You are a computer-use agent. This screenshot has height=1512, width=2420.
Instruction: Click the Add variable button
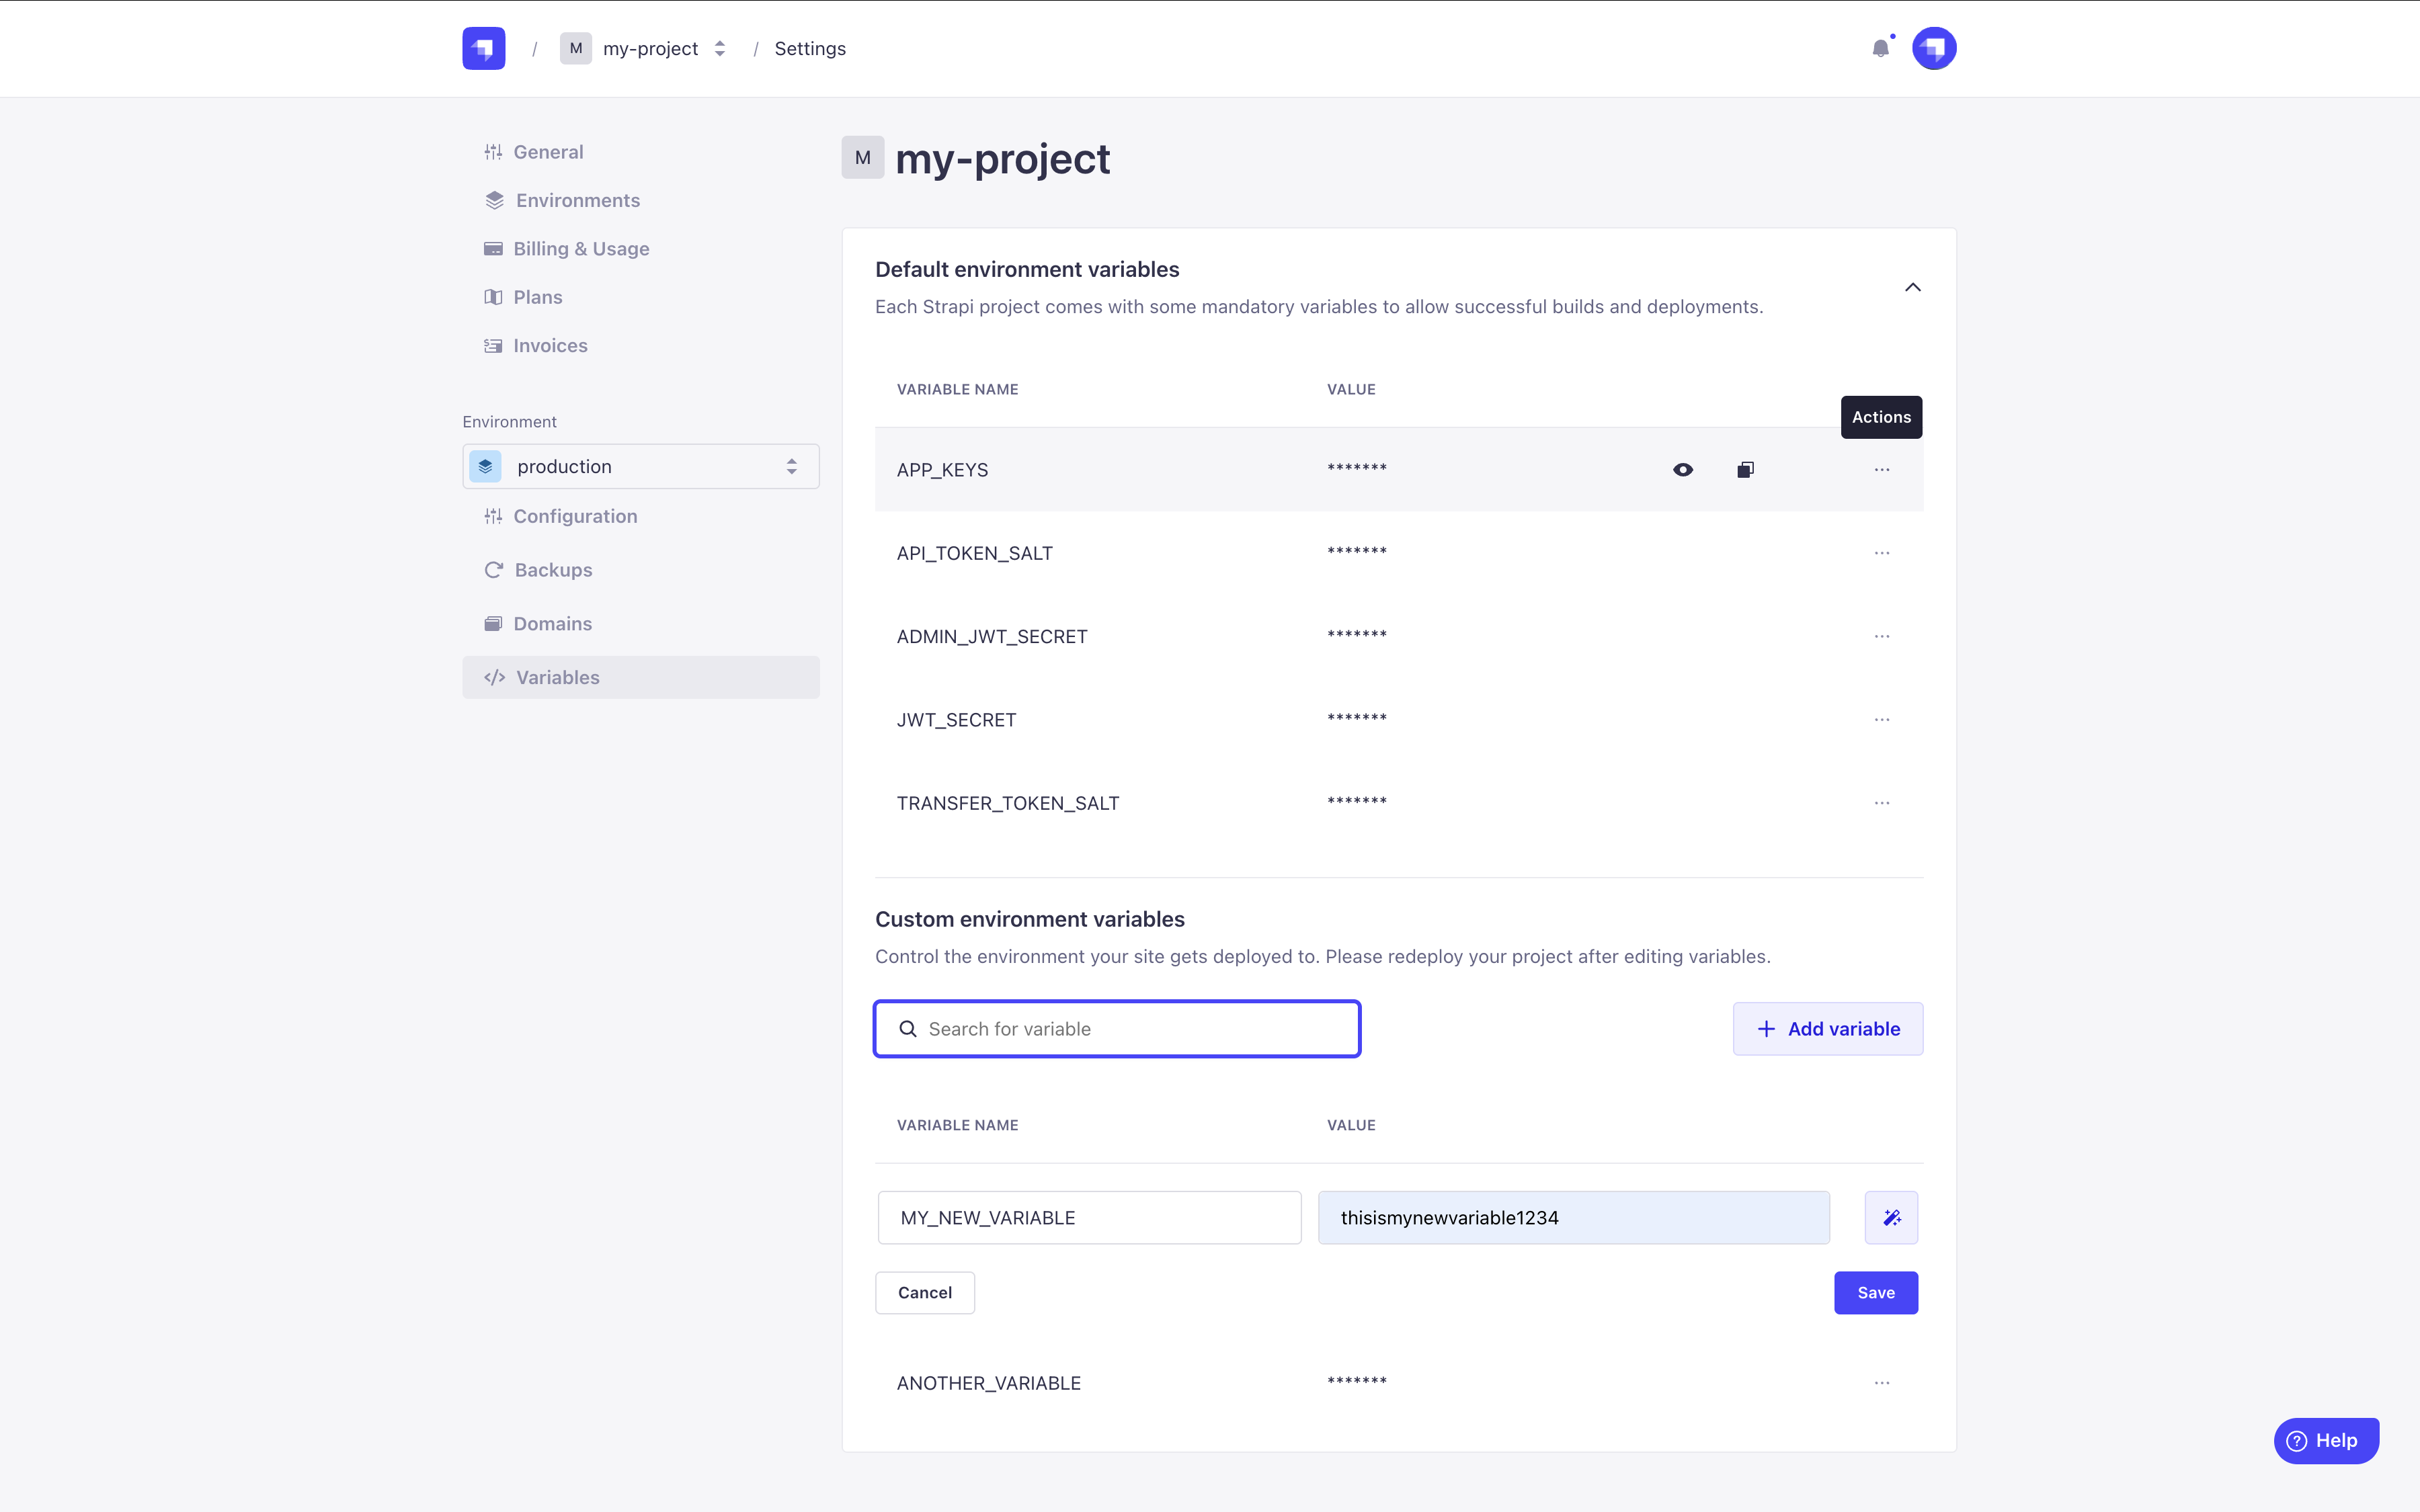coord(1827,1028)
